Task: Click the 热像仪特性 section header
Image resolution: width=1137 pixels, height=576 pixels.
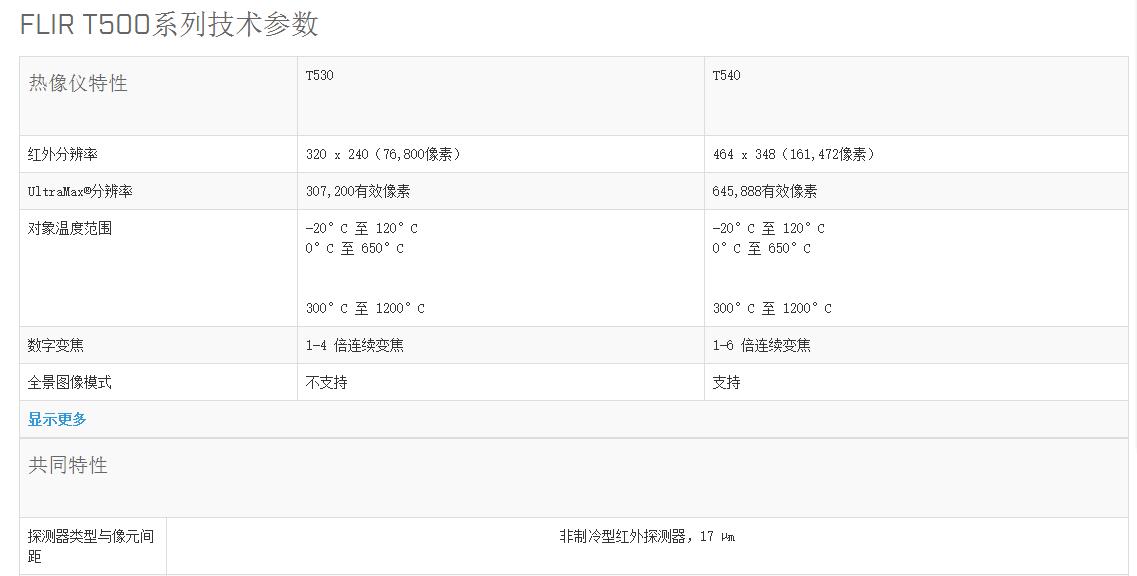Action: [78, 83]
